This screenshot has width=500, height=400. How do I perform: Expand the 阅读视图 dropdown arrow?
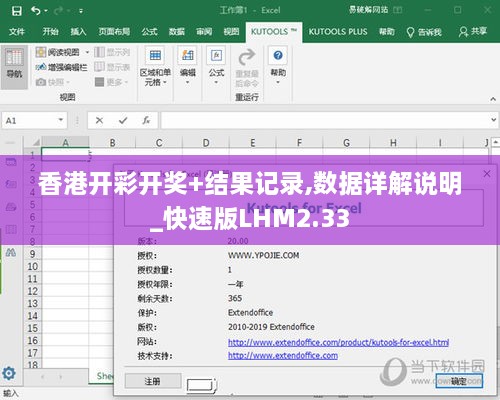87,52
